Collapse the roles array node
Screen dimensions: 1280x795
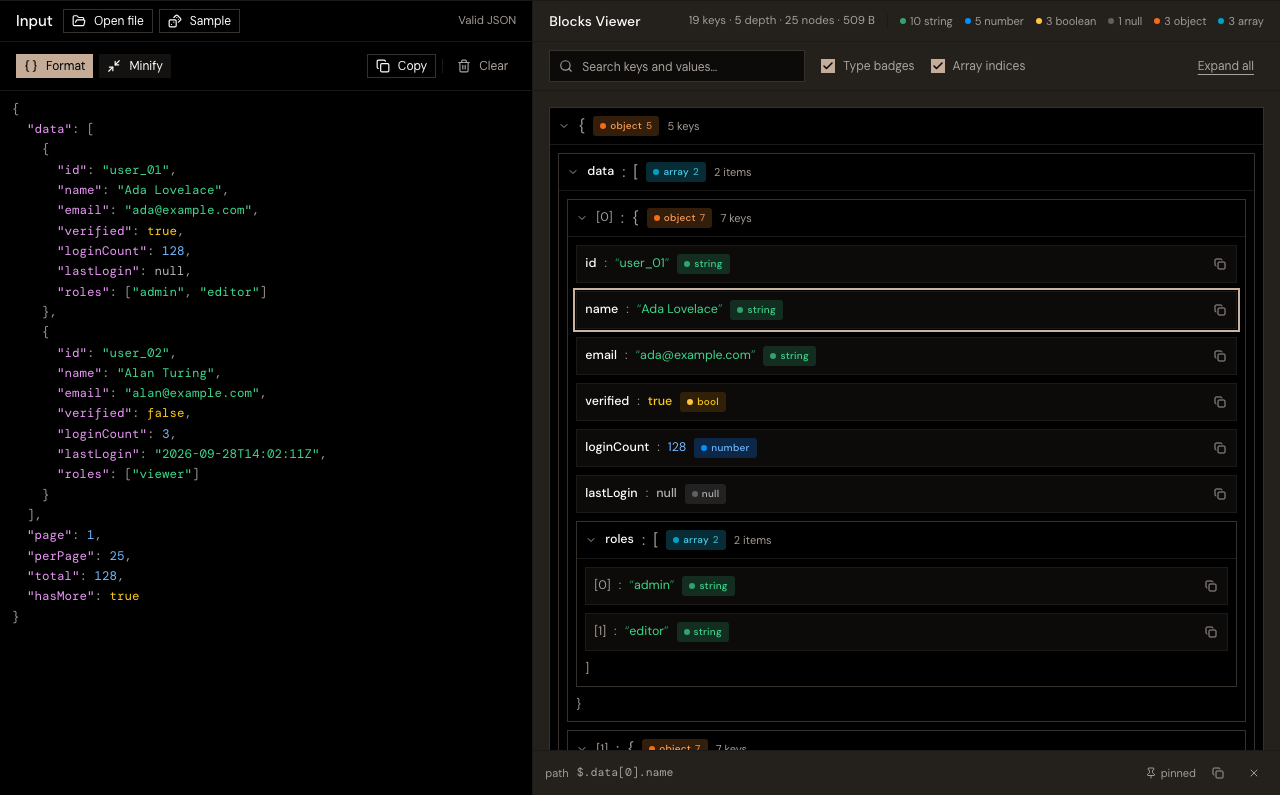click(591, 540)
